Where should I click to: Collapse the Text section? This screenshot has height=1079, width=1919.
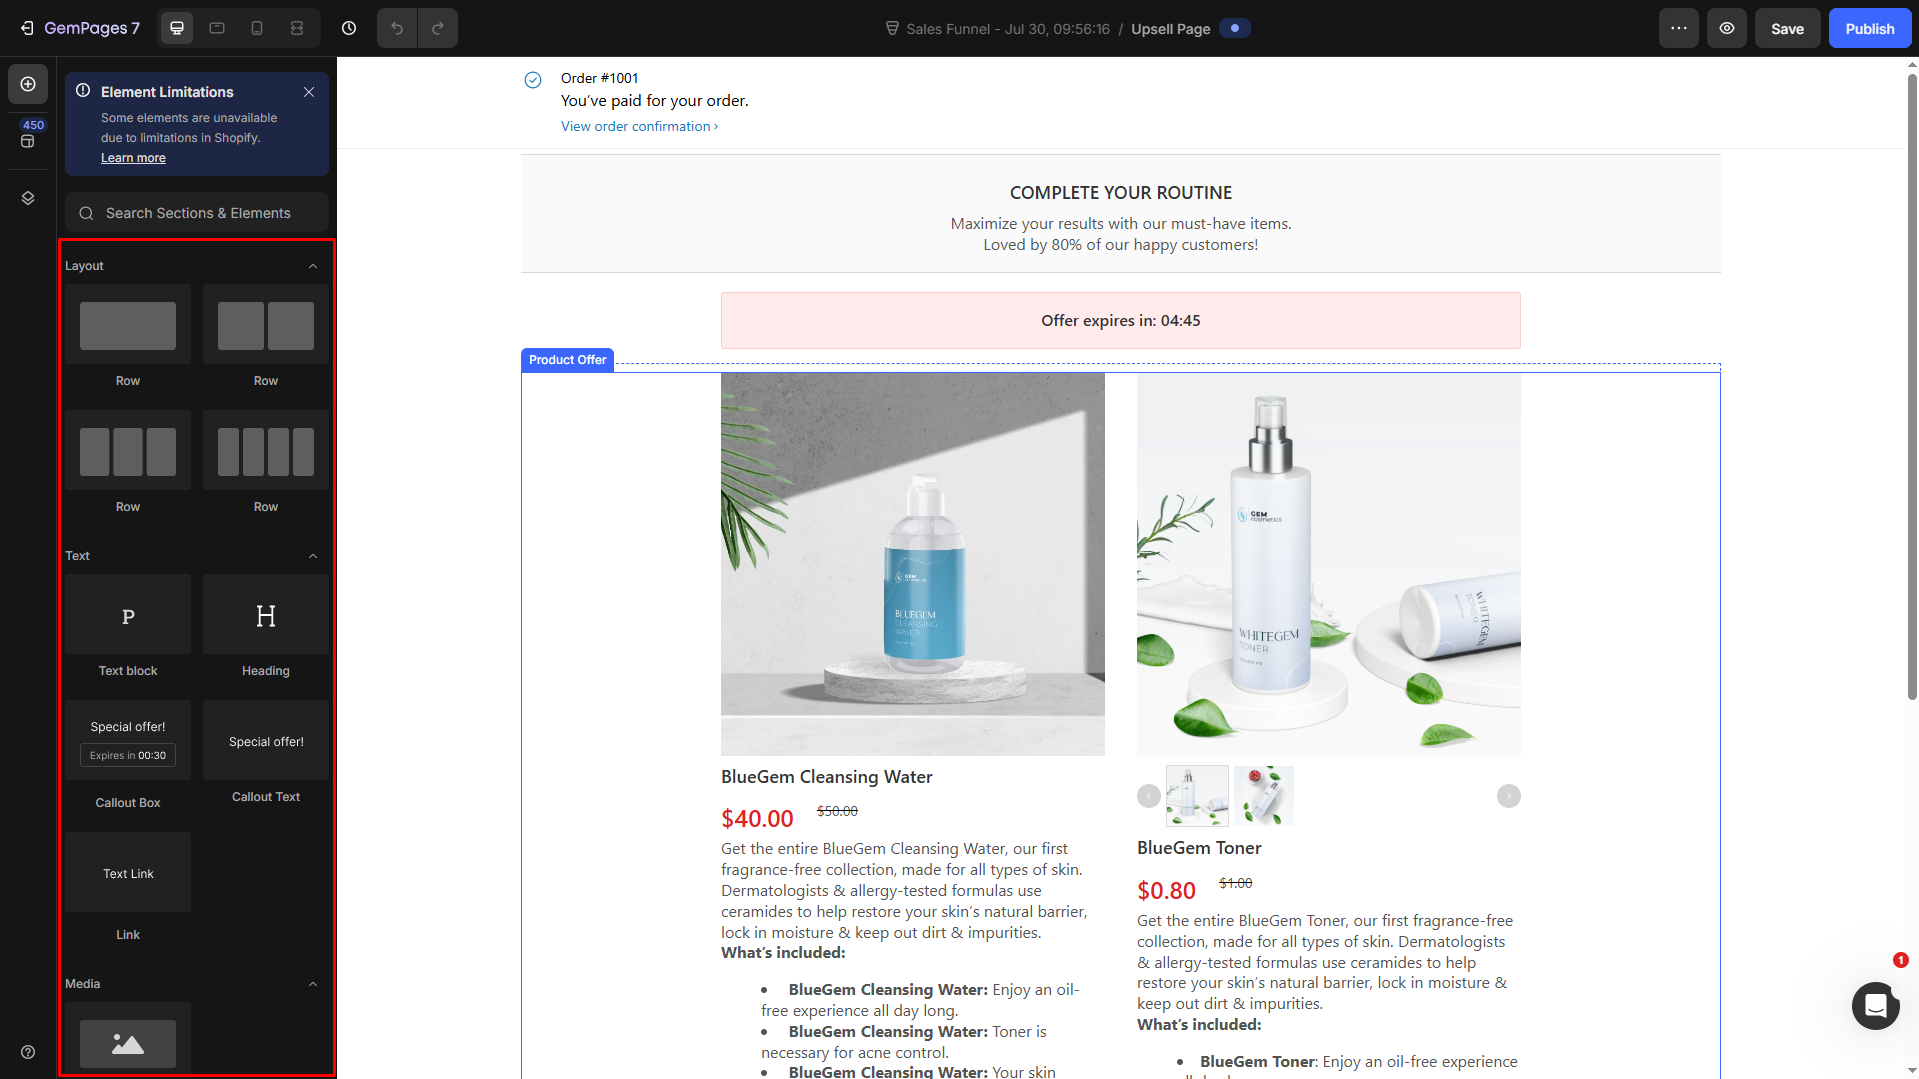click(x=313, y=556)
